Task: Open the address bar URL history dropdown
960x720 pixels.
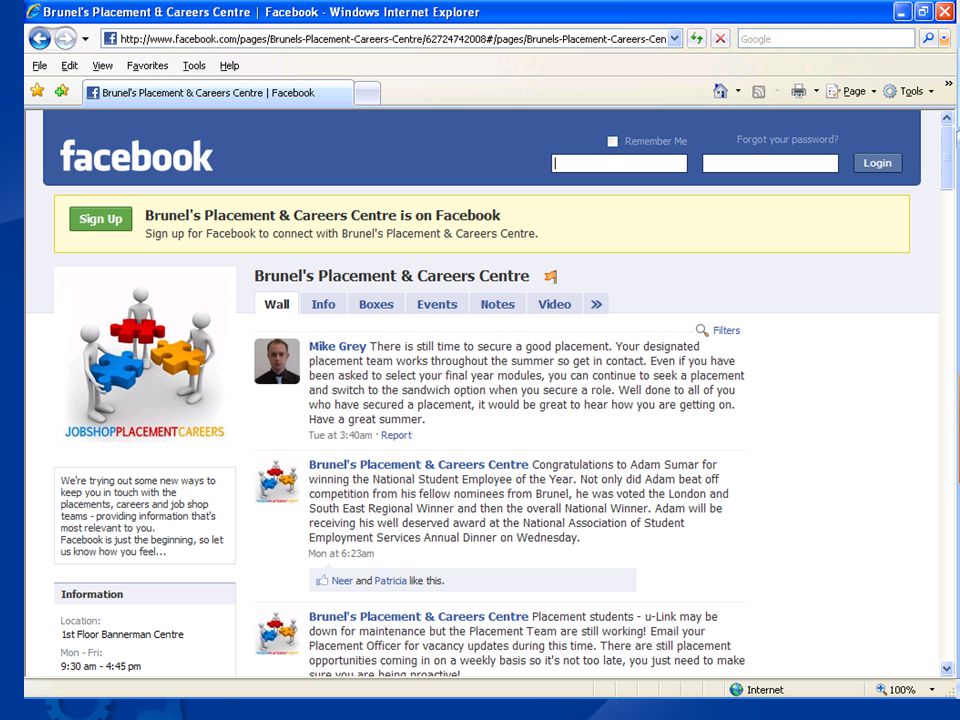Action: pyautogui.click(x=674, y=39)
